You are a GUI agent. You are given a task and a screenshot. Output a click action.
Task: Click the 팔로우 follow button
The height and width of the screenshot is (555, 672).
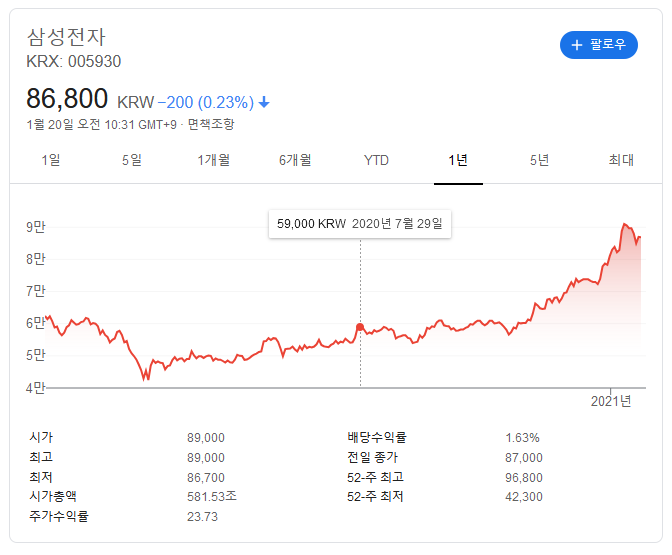598,45
